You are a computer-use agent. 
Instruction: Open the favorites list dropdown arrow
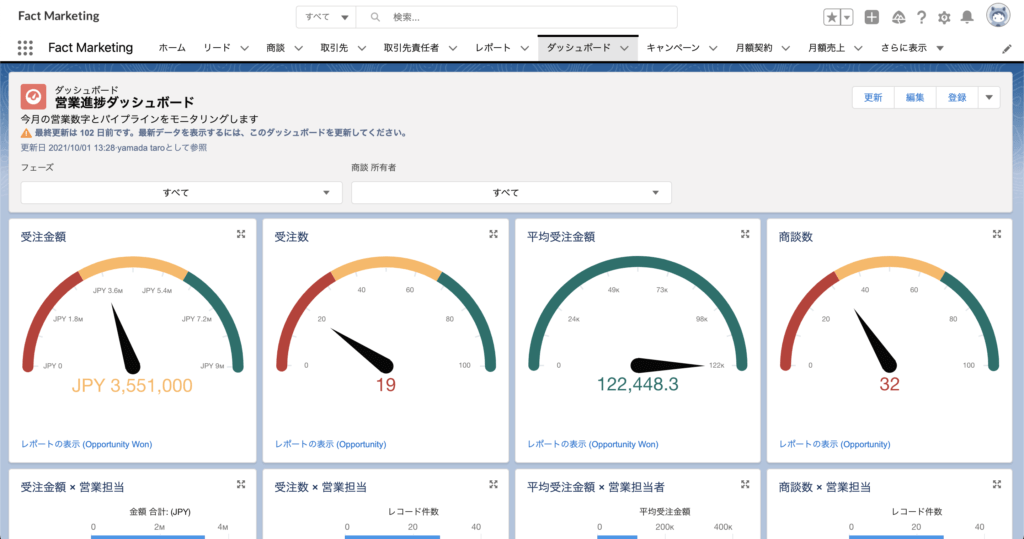point(846,18)
